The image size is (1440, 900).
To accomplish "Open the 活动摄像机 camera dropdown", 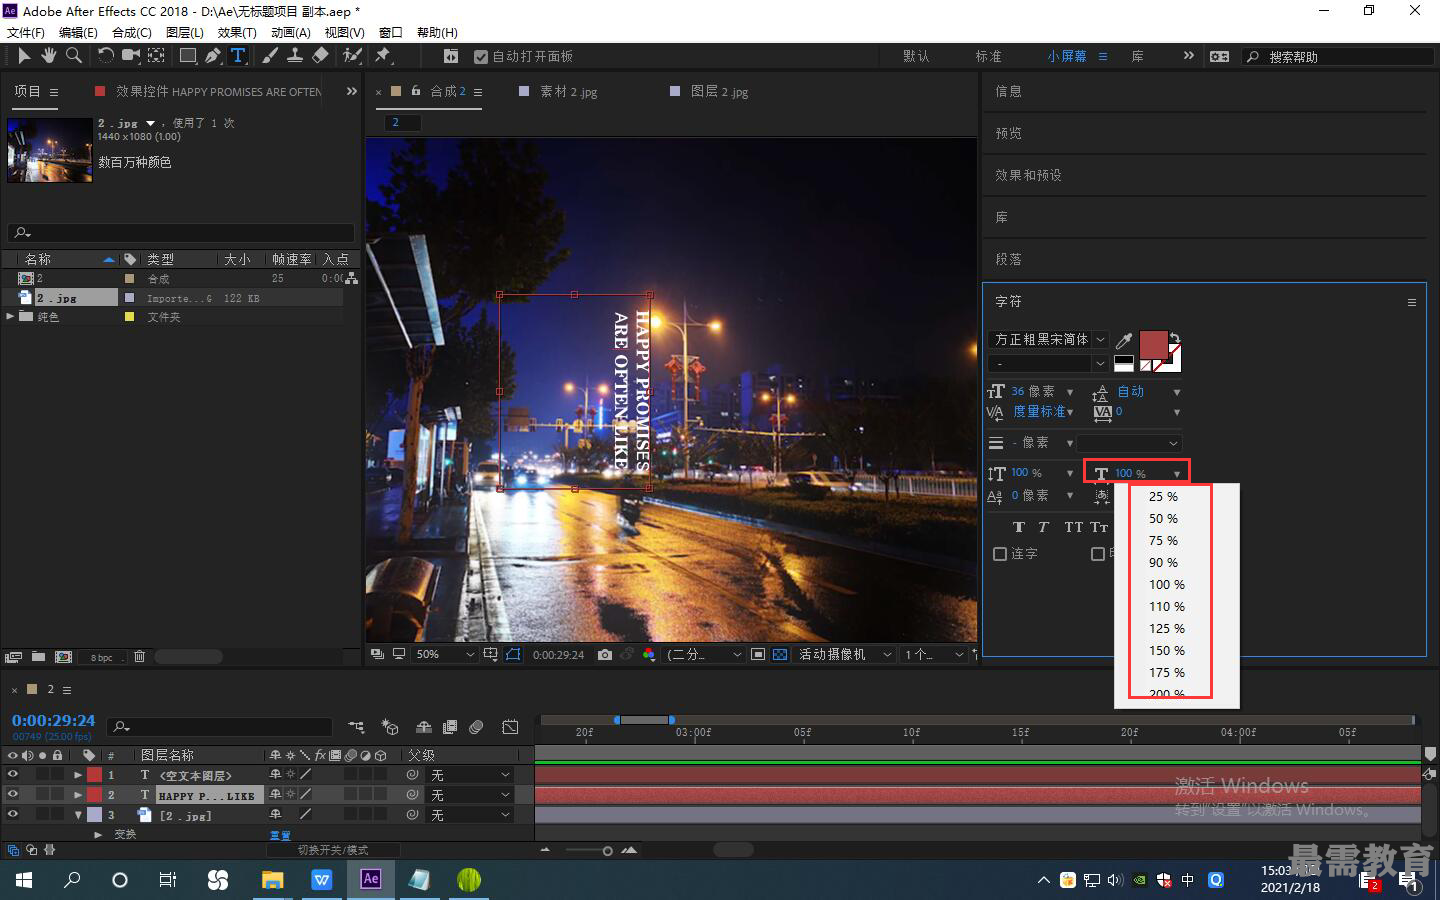I will click(845, 655).
